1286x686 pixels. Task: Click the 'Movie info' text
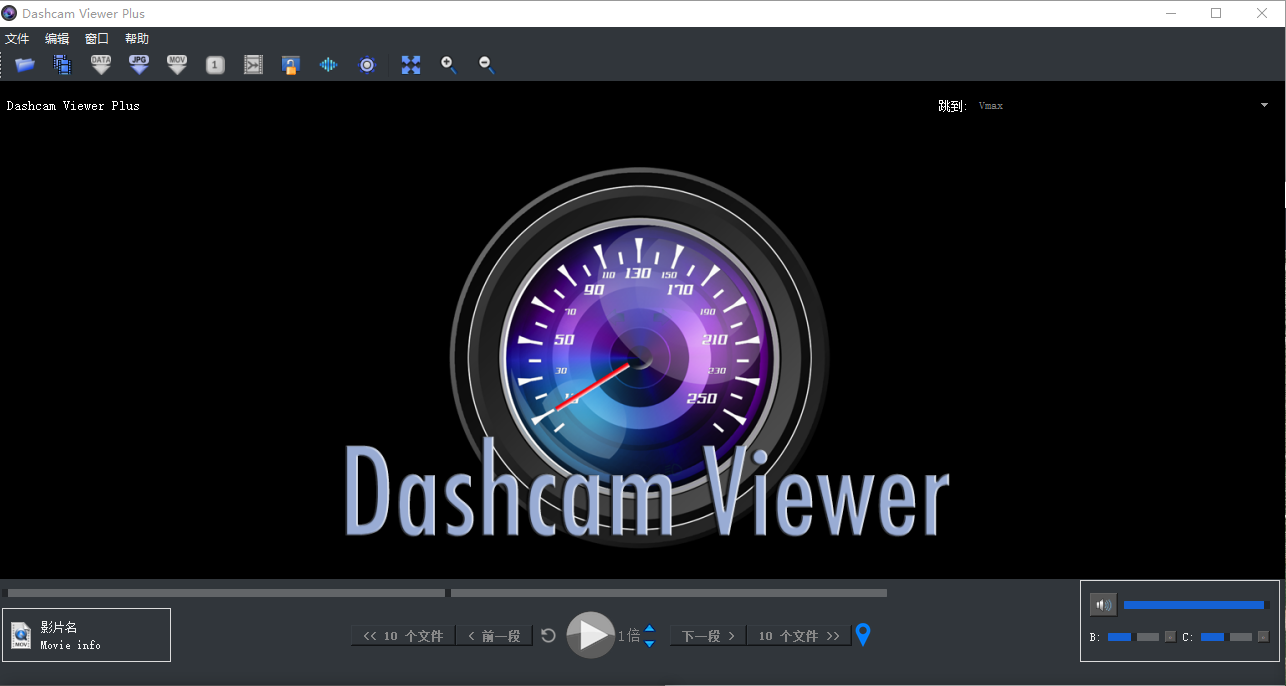(x=70, y=645)
